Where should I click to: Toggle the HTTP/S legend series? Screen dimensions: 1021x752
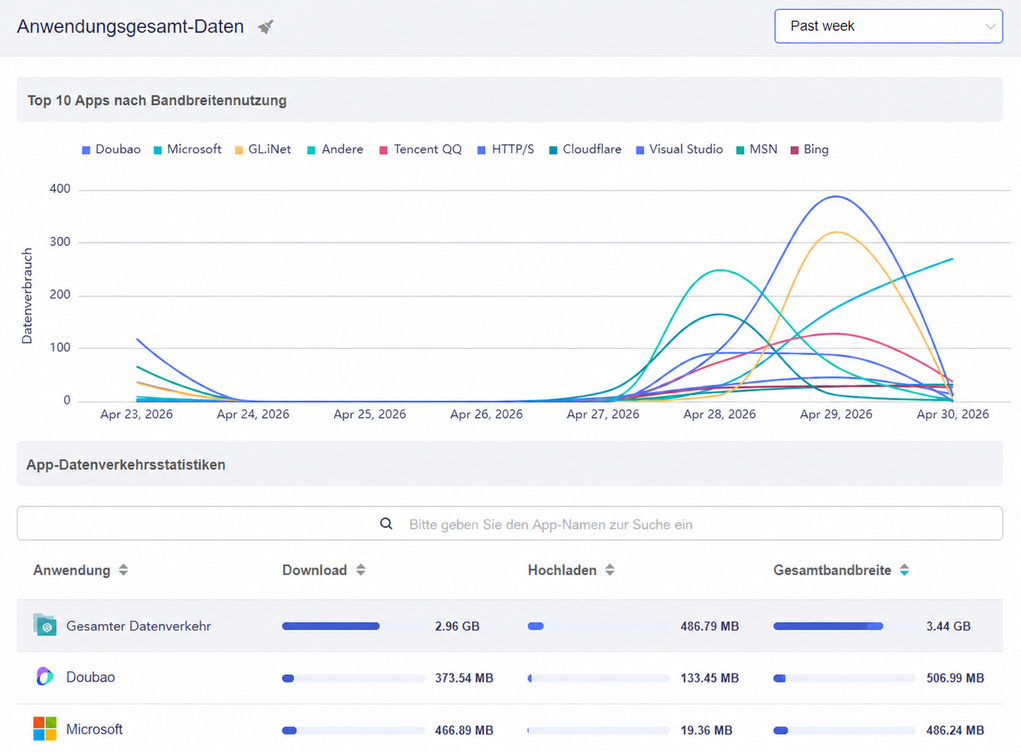pos(506,149)
